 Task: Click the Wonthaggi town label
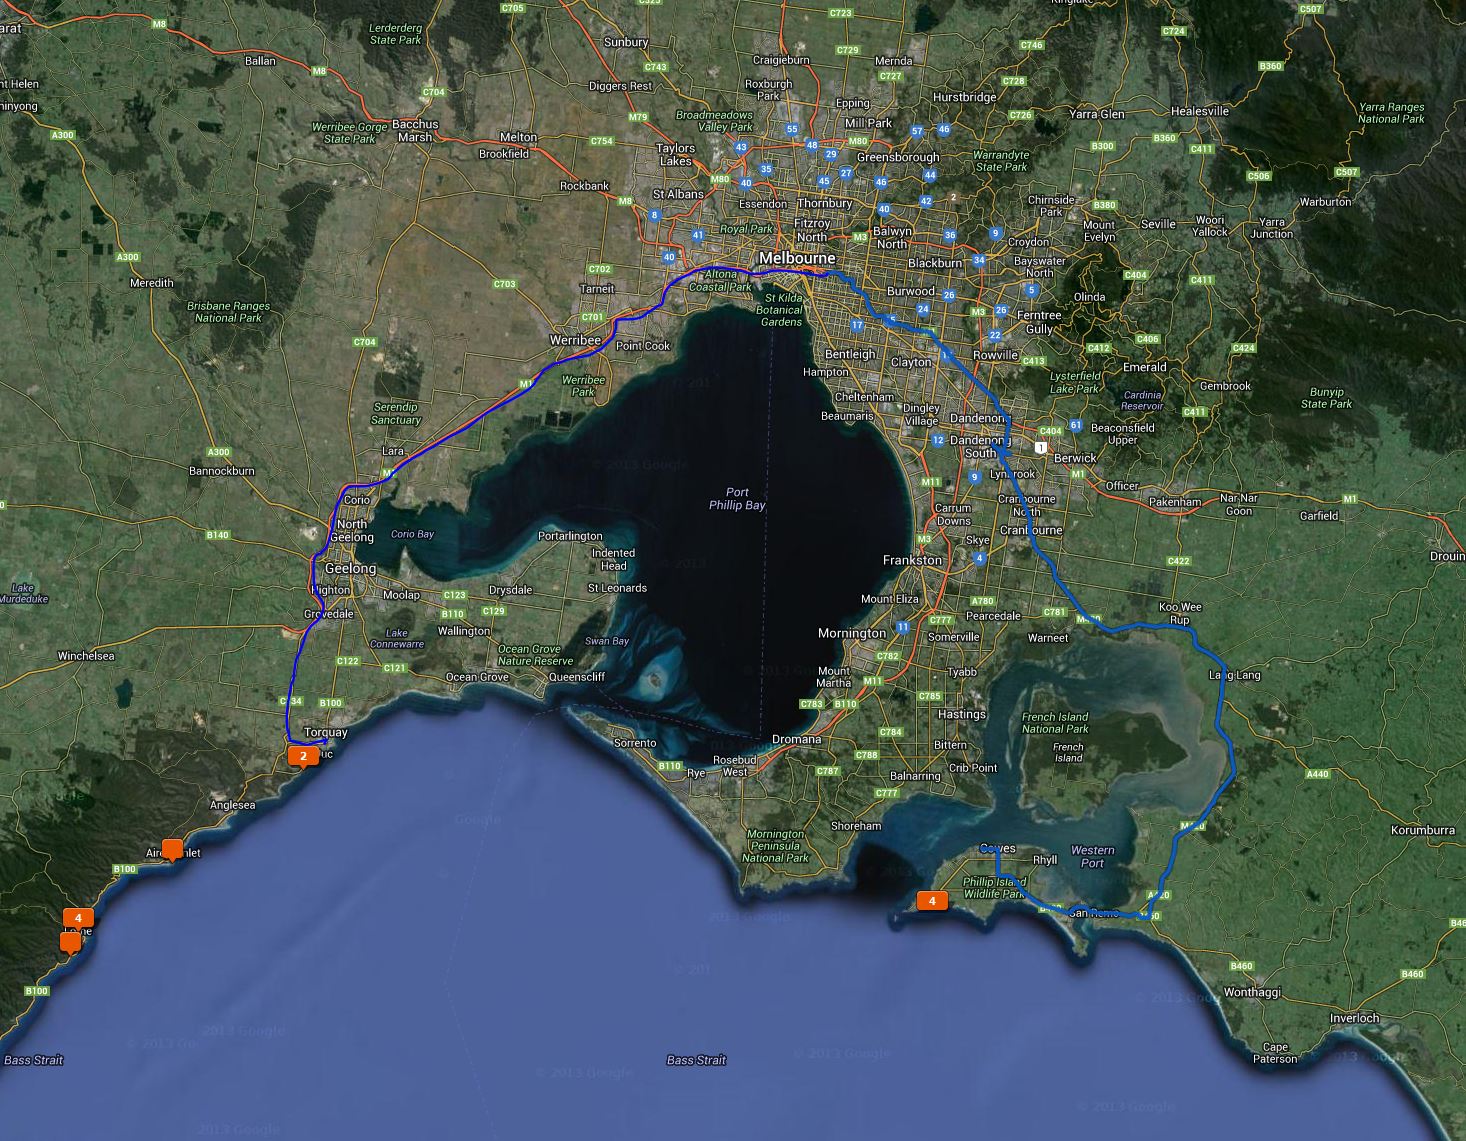[x=1251, y=993]
